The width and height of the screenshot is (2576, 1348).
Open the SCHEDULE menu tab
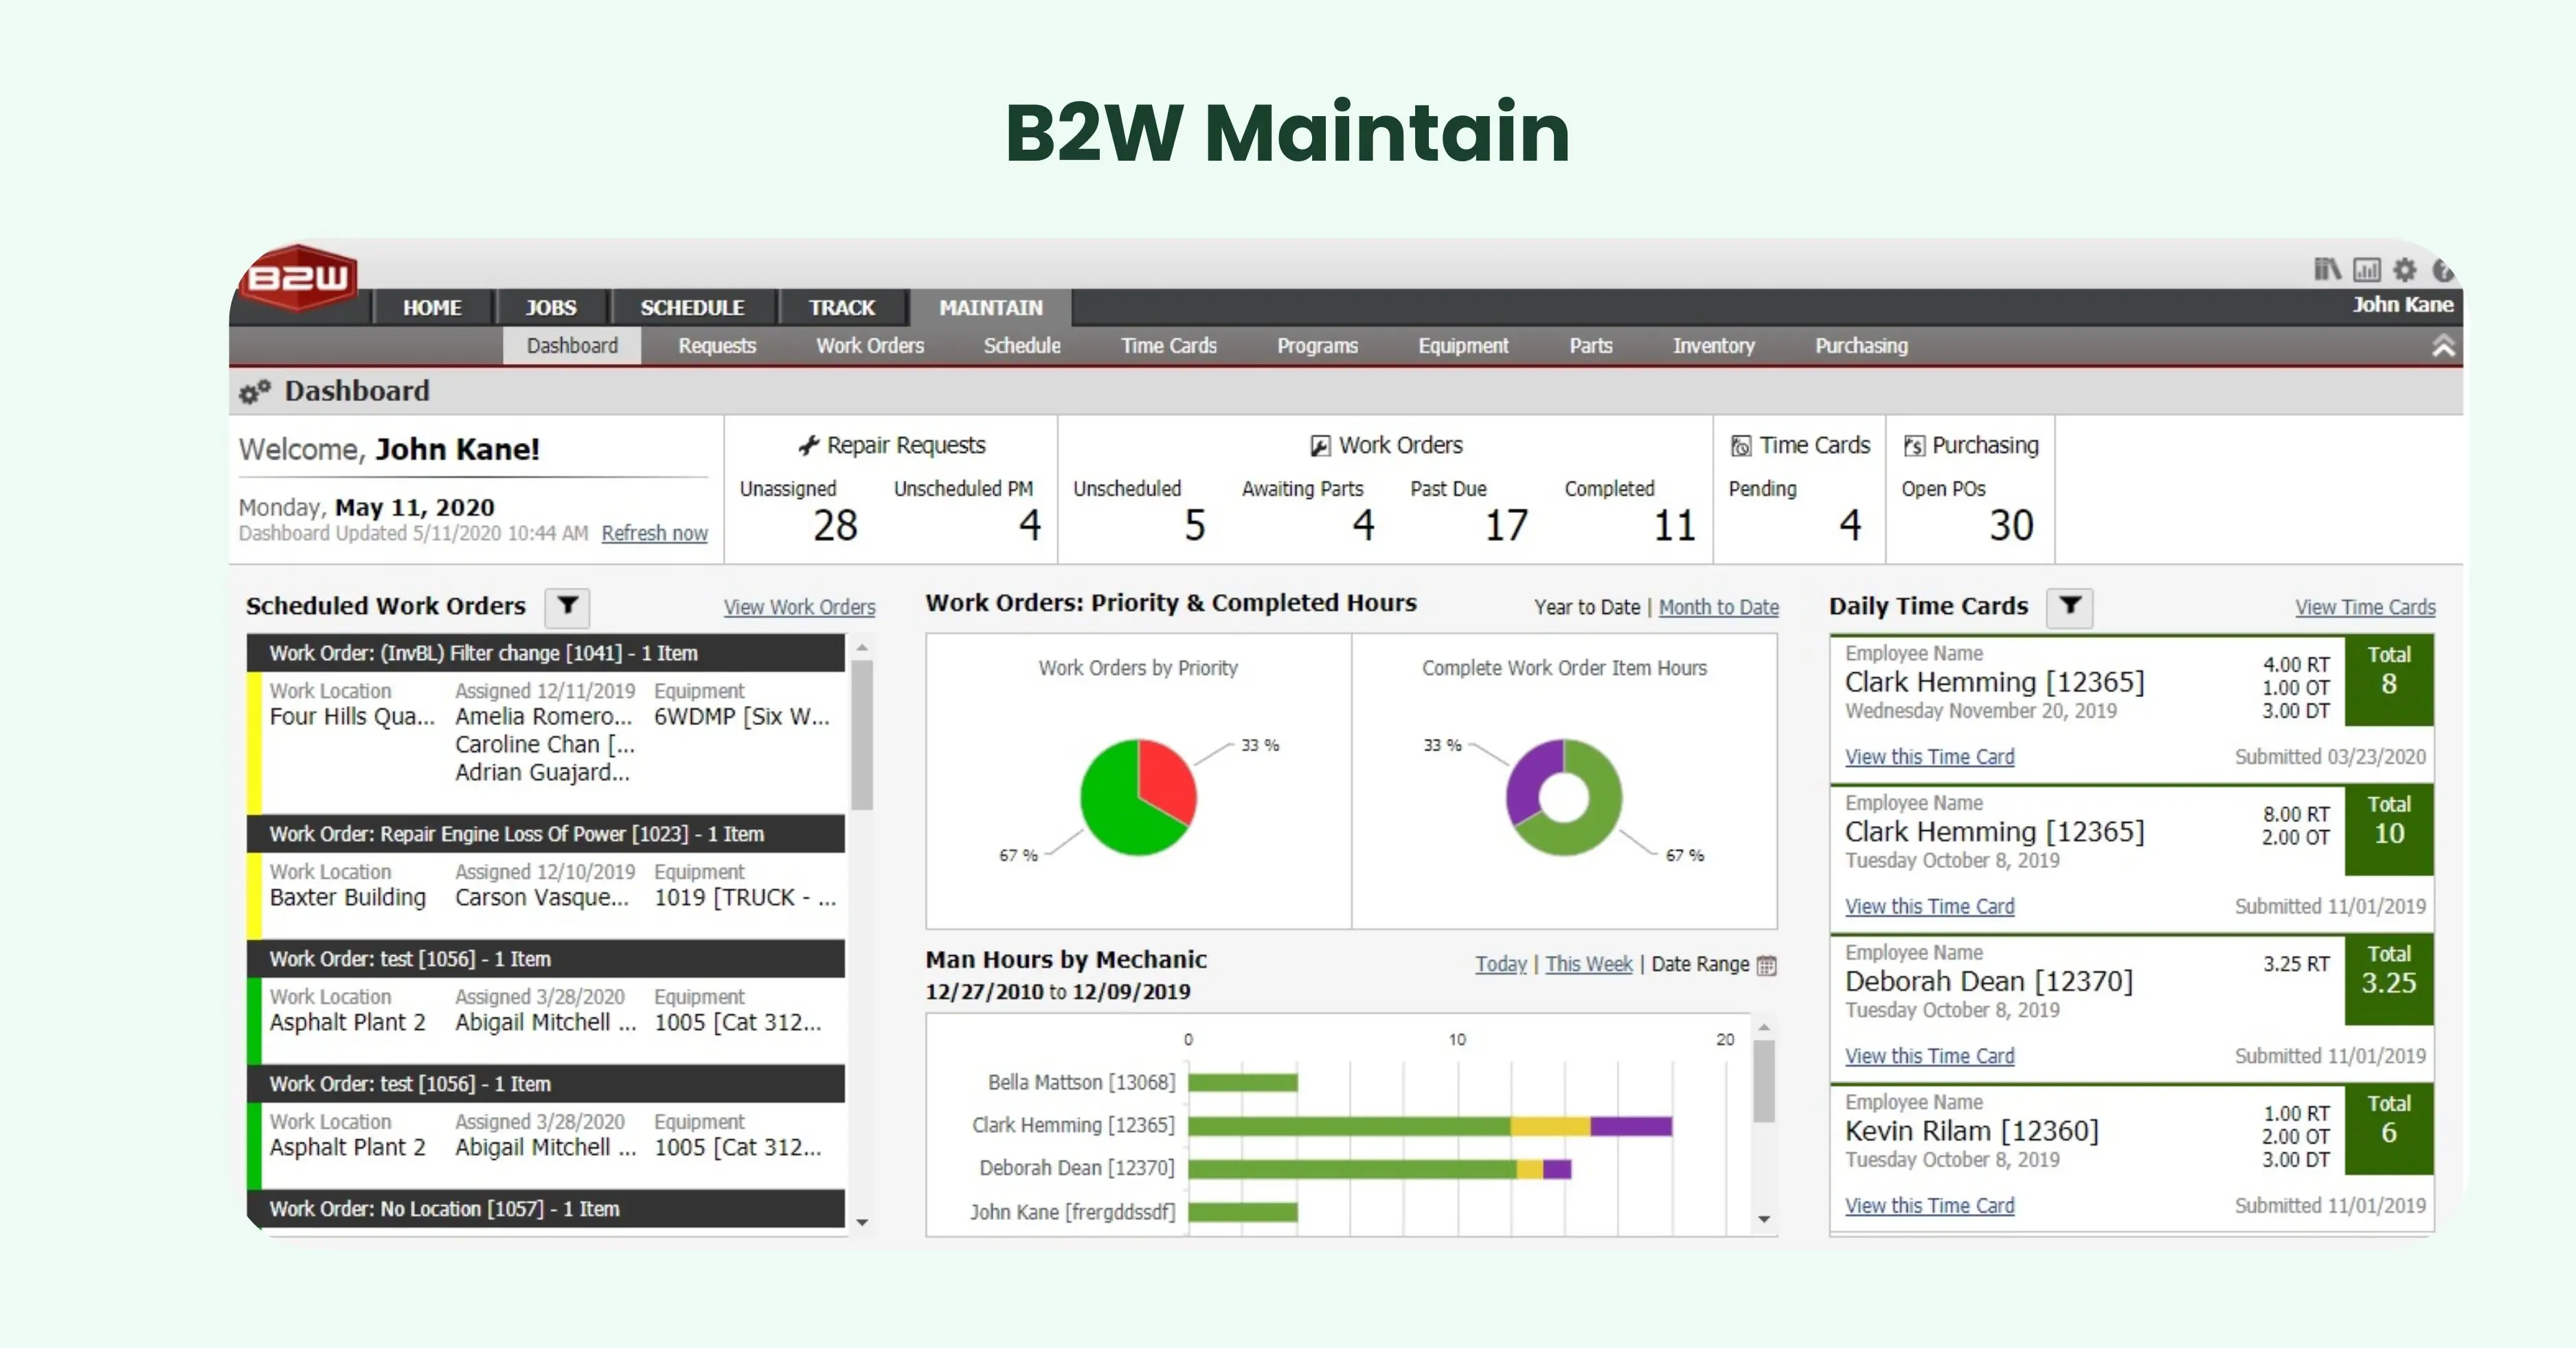pyautogui.click(x=692, y=307)
